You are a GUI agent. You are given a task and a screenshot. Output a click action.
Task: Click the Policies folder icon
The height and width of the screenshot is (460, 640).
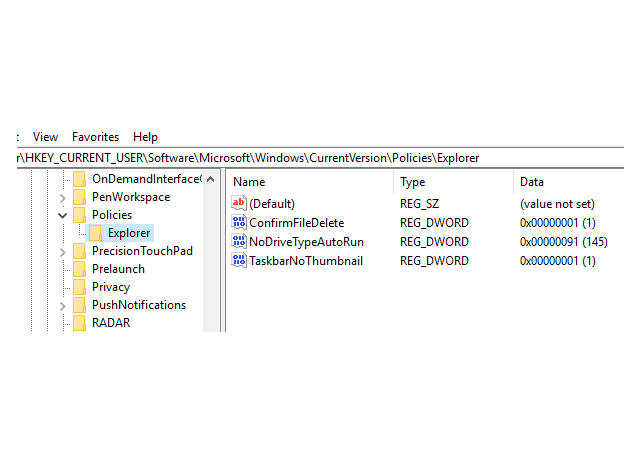coord(79,215)
